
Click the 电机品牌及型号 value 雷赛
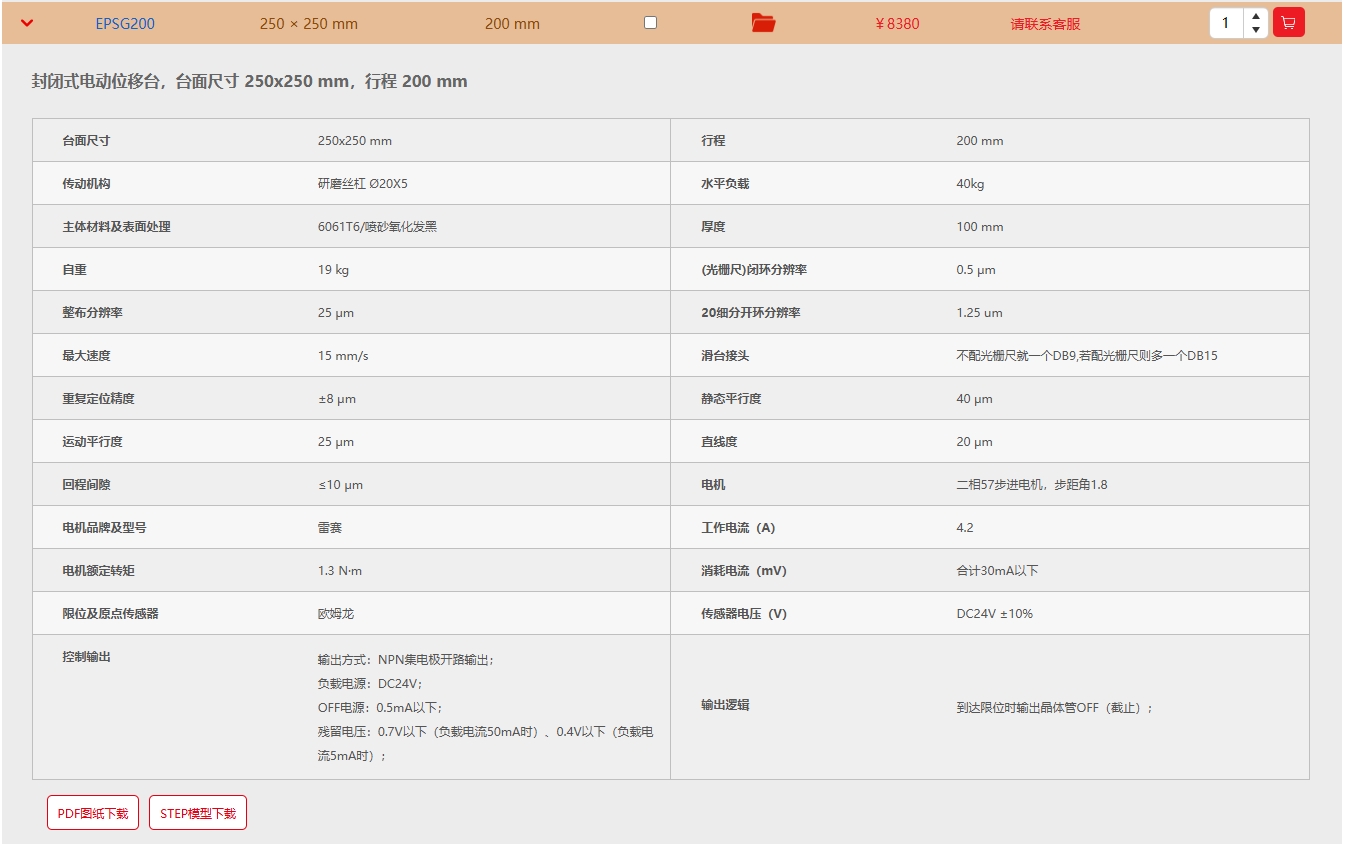tap(330, 528)
